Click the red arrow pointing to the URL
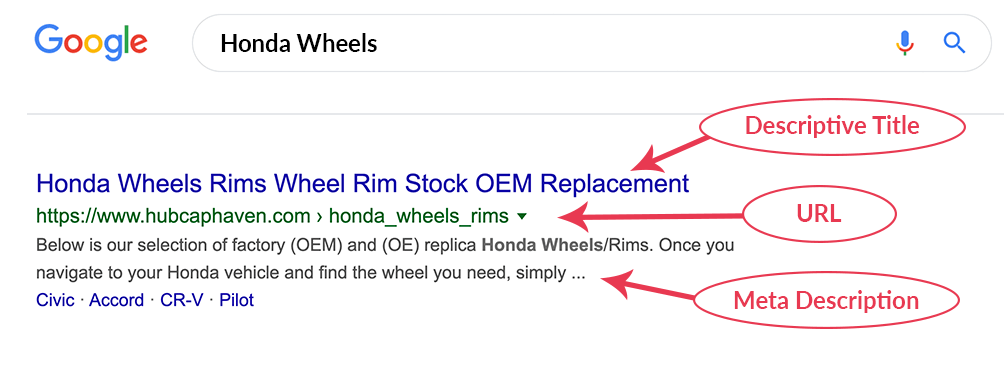 click(651, 216)
